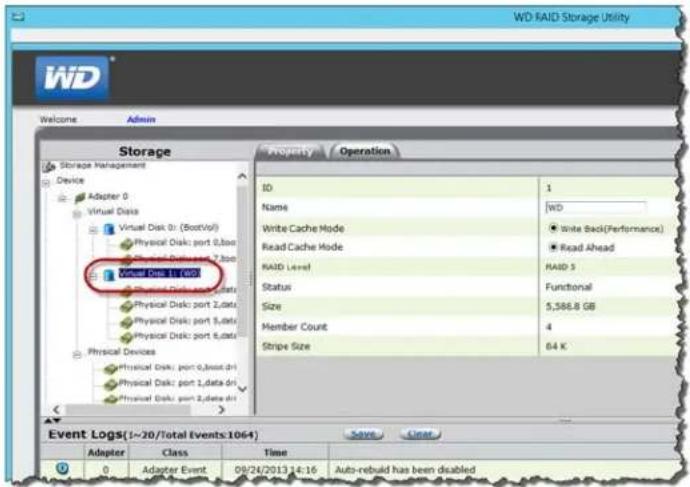Click the 64 K stripe size value
Screen dimensions: 690x487
(x=556, y=346)
